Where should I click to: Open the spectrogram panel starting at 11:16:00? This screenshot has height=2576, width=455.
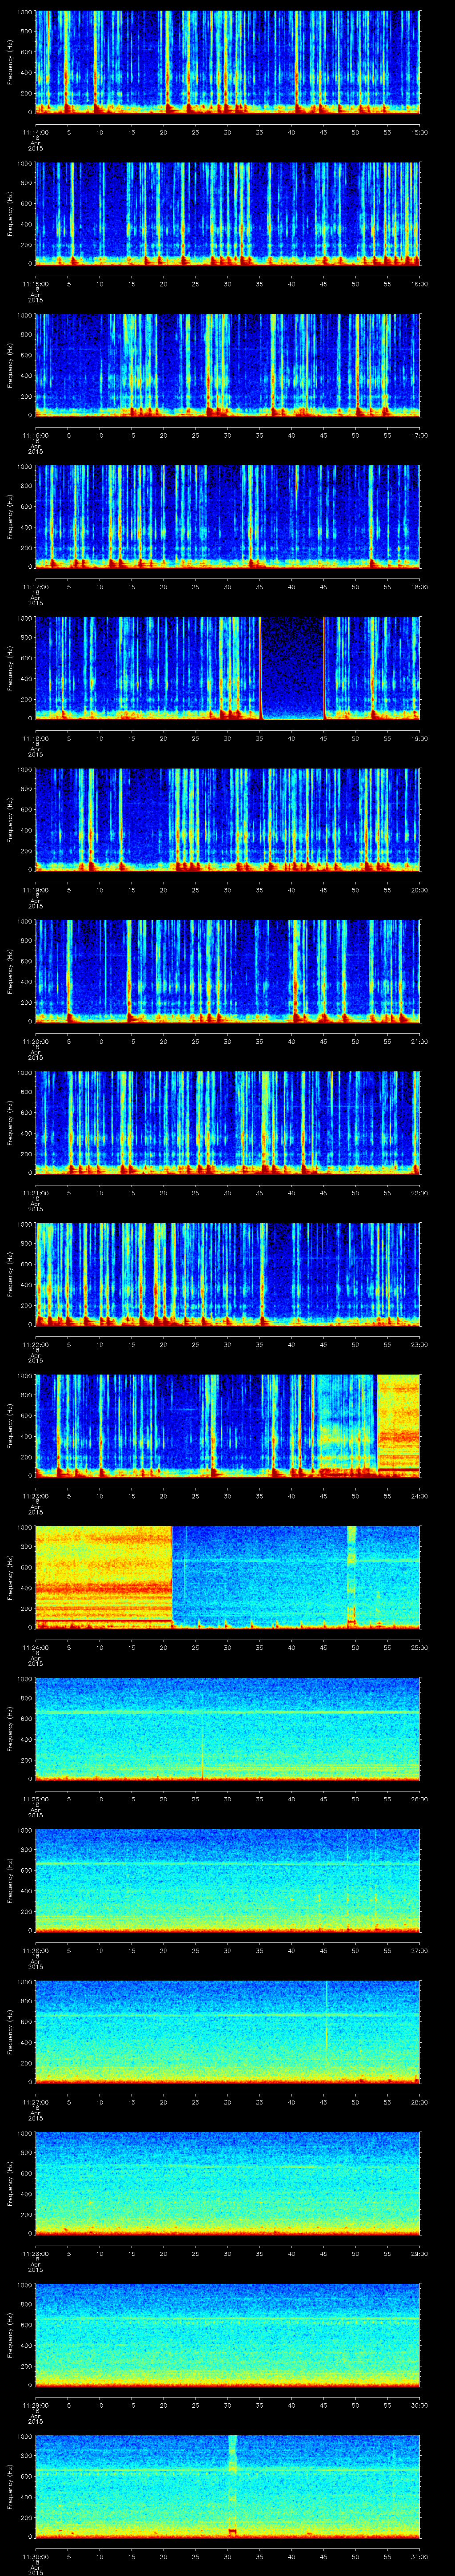(228, 364)
